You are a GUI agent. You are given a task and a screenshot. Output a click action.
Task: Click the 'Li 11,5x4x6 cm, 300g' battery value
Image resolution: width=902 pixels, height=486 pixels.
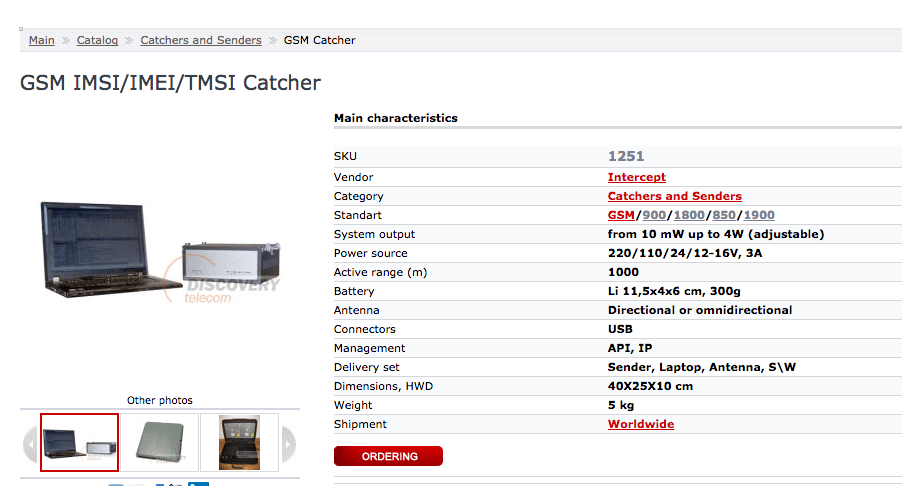[x=674, y=291]
